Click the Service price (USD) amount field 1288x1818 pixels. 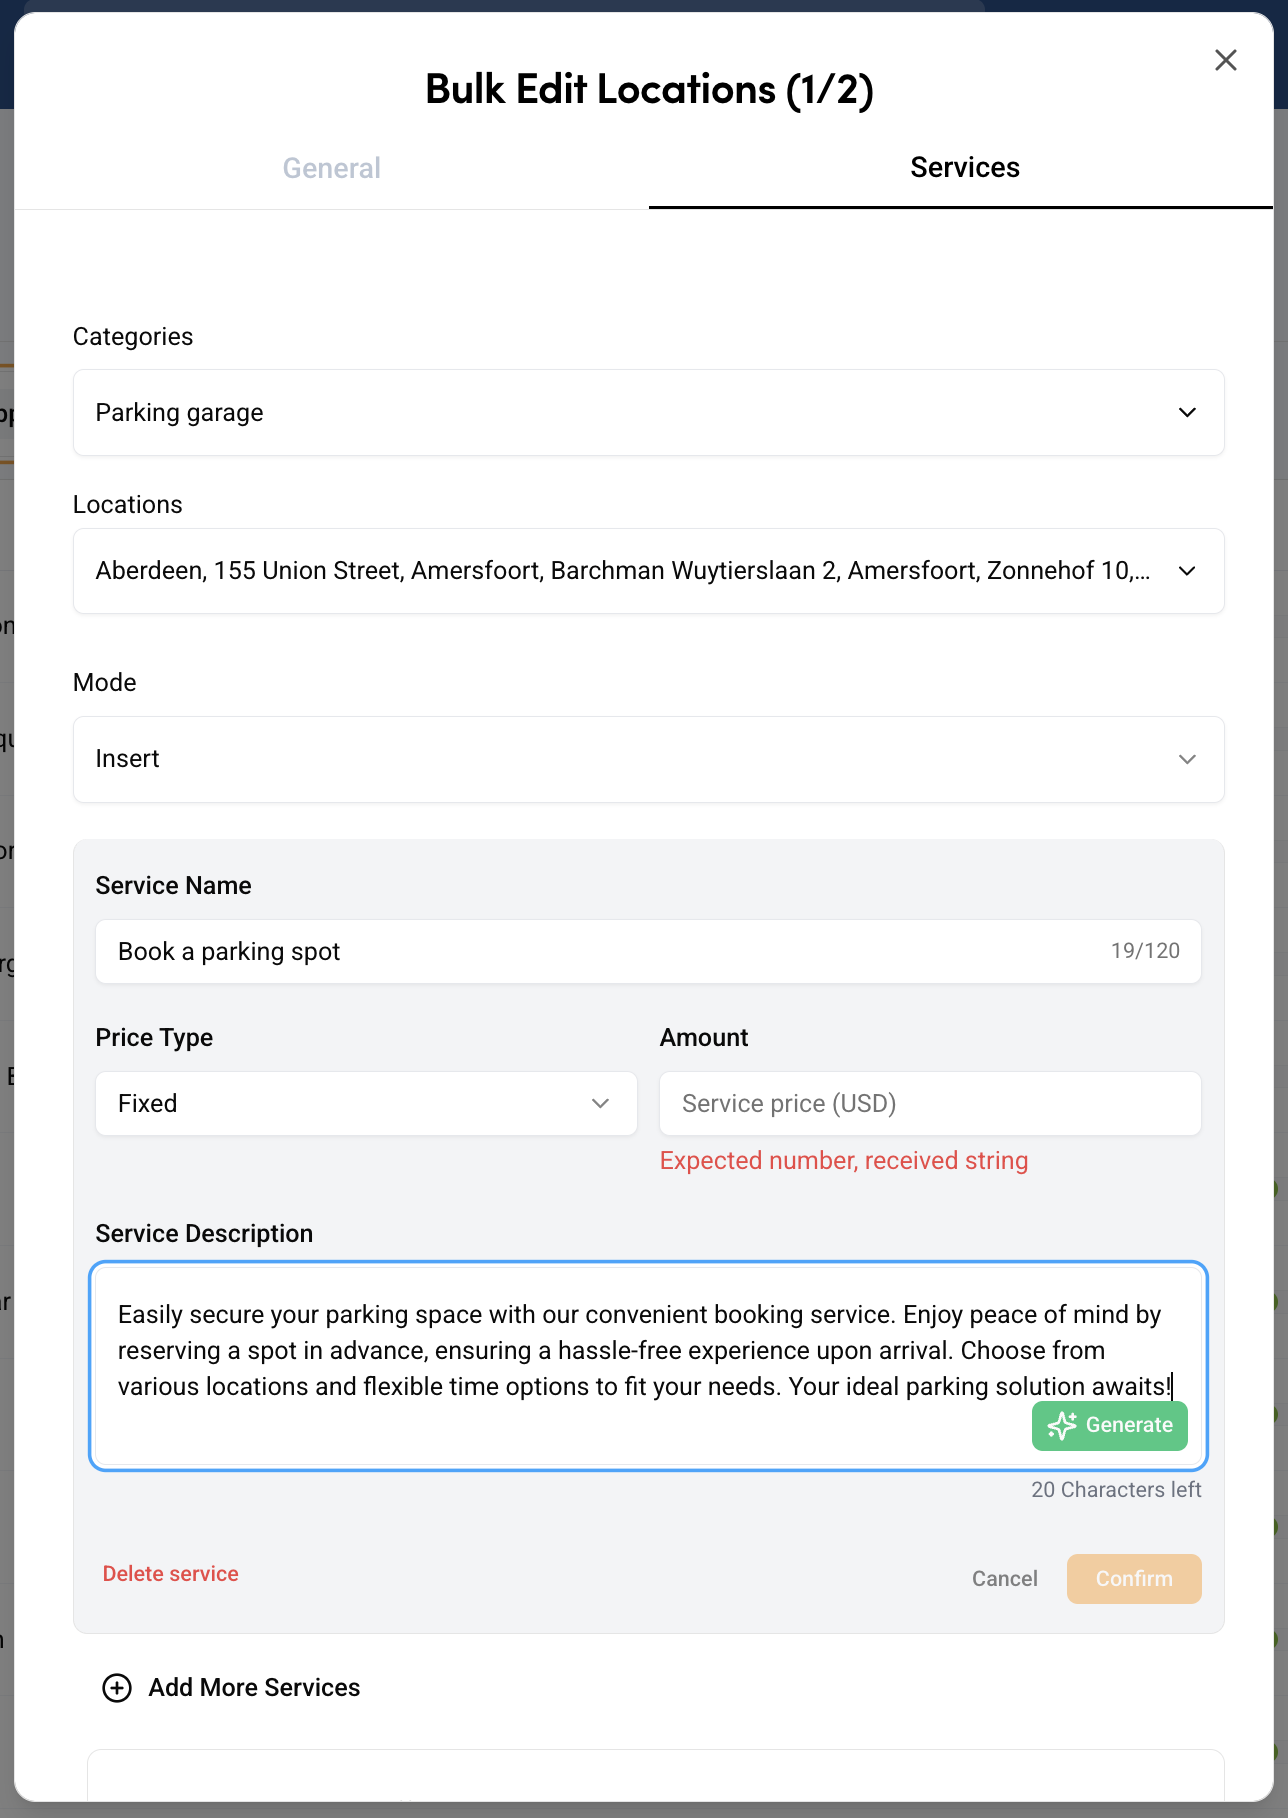click(x=930, y=1103)
